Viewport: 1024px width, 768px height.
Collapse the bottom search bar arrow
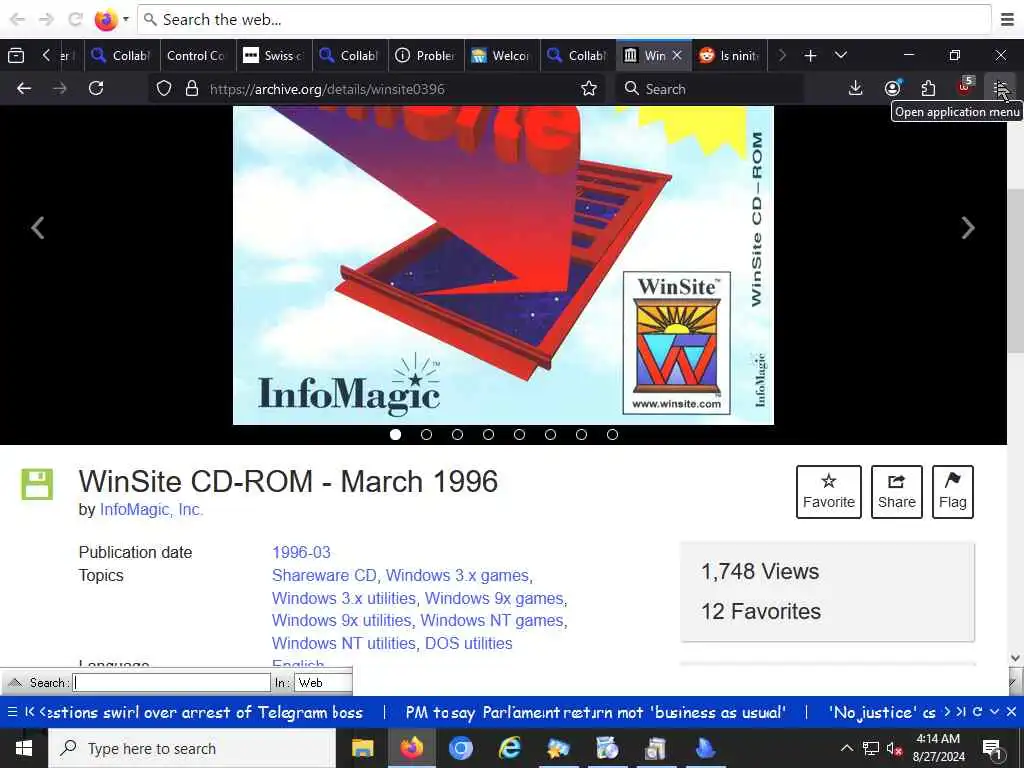click(14, 682)
